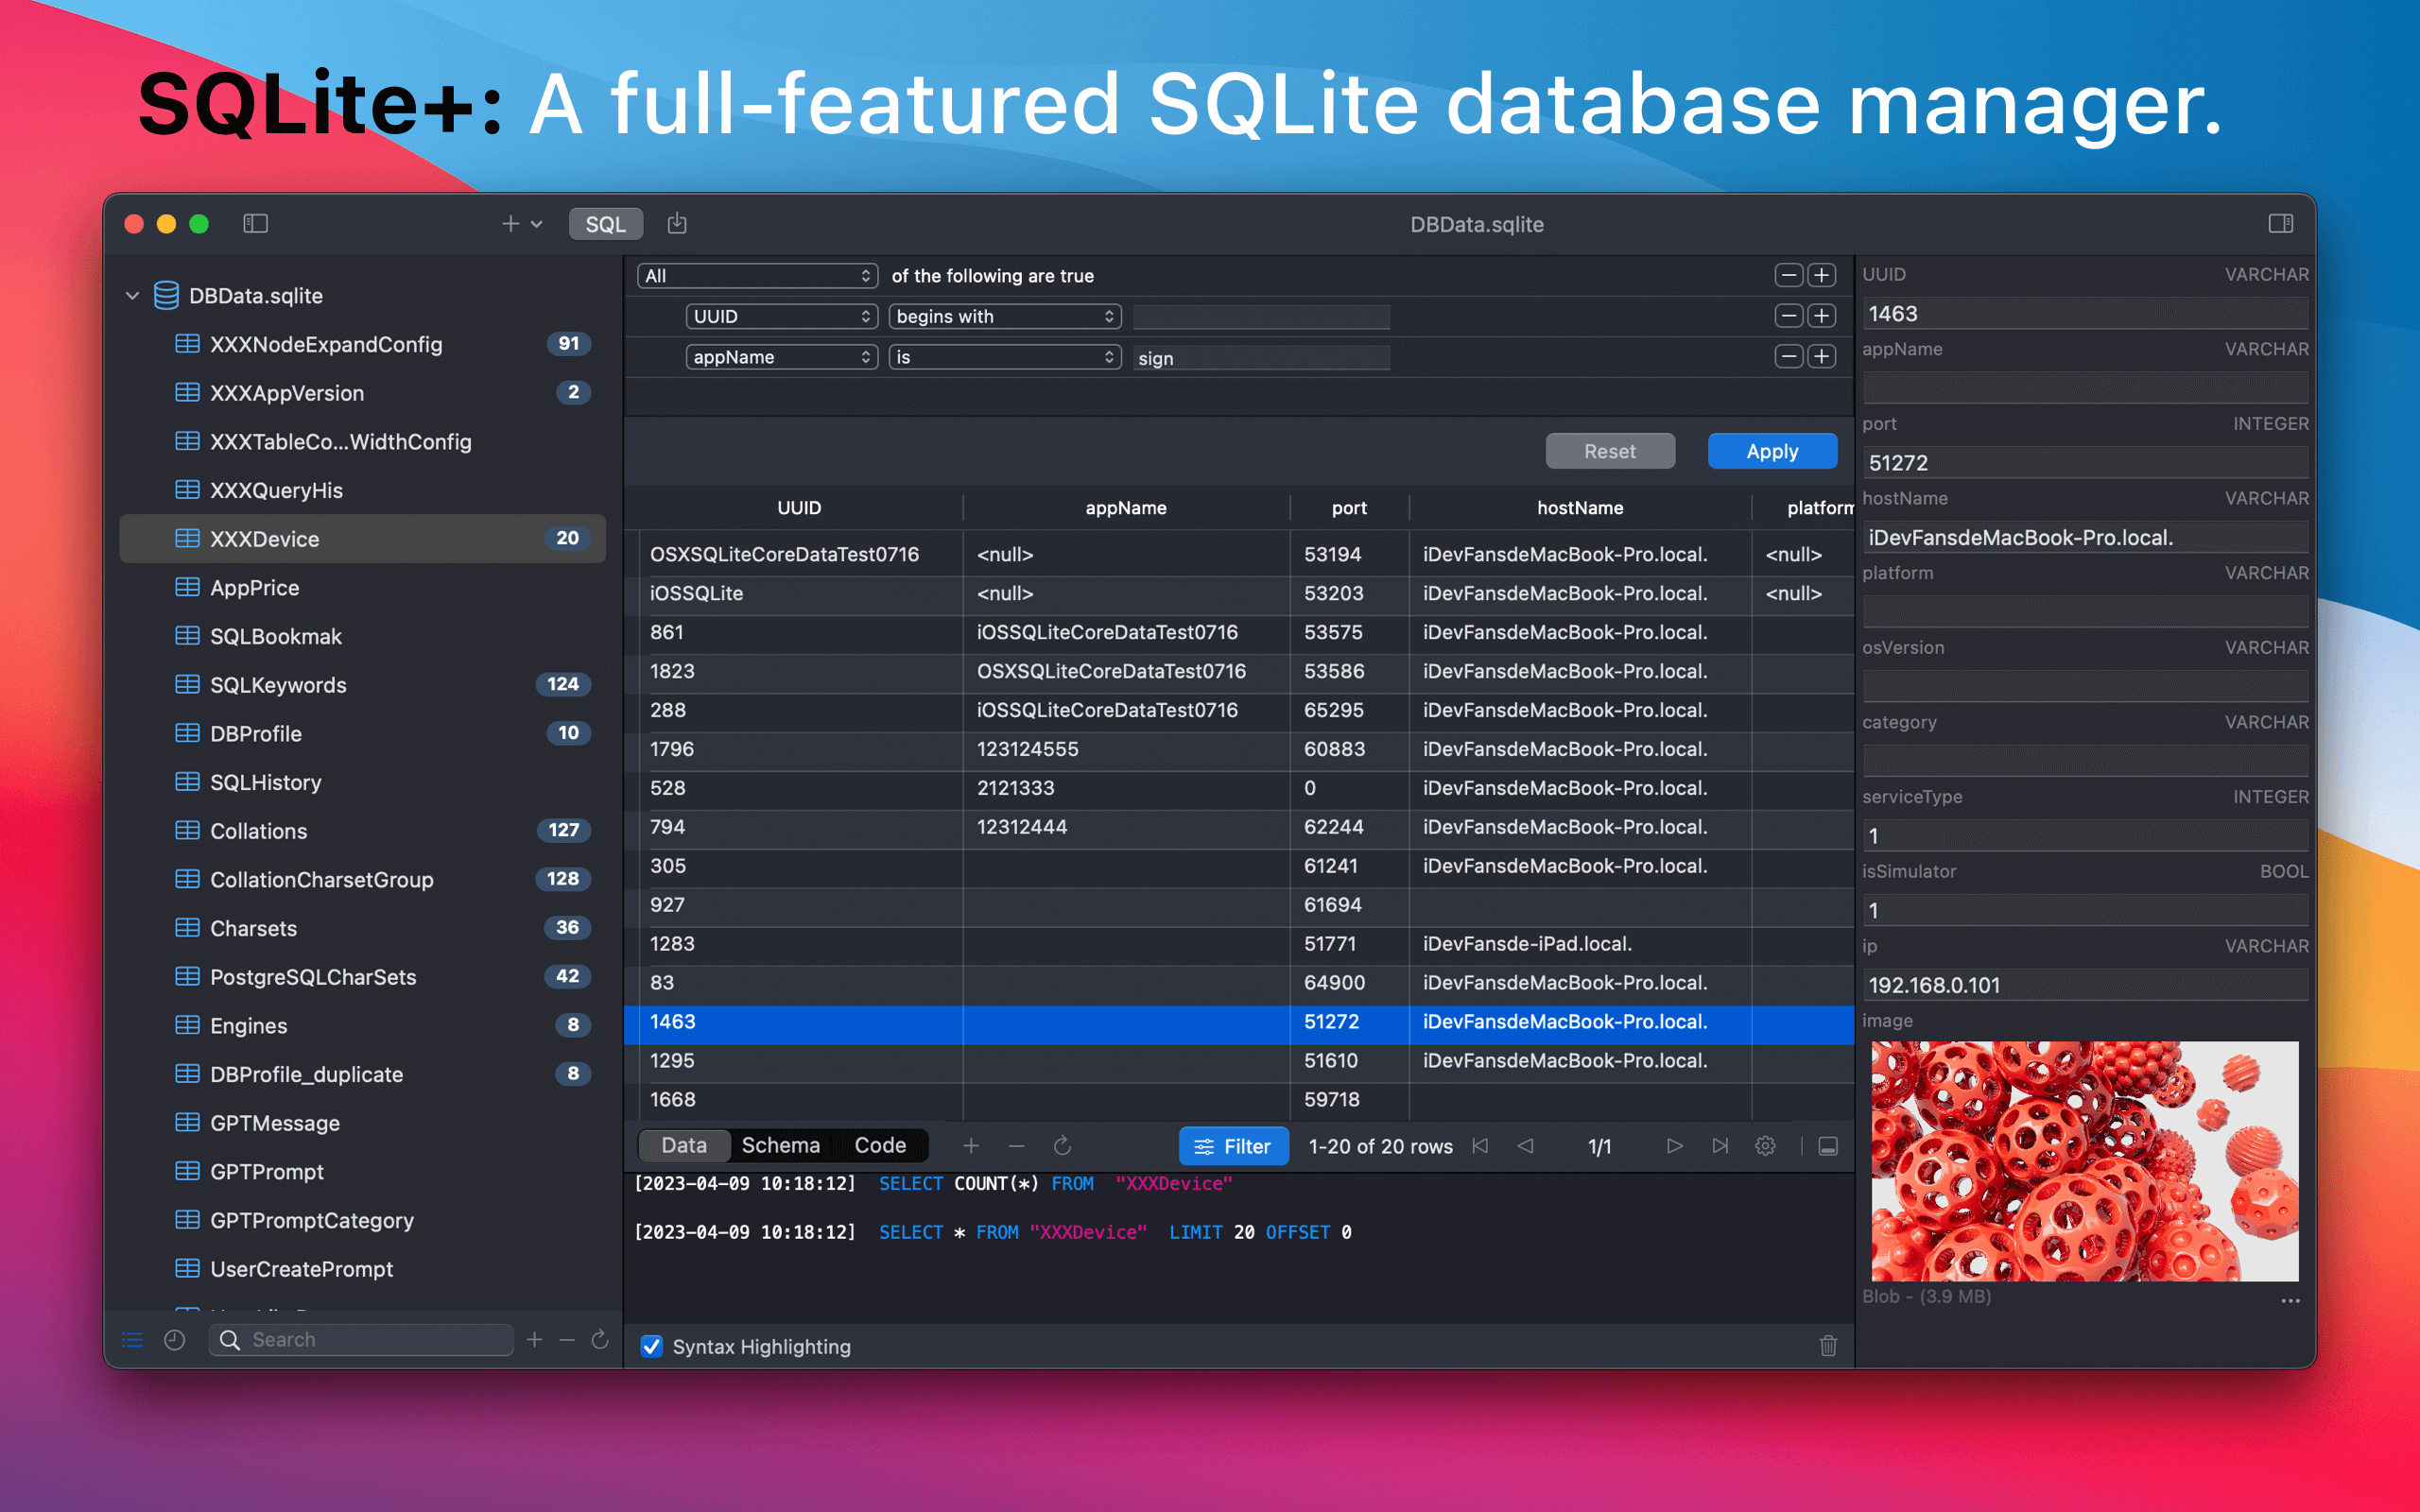Viewport: 2420px width, 1512px height.
Task: Click table icon beside Engines
Action: click(x=187, y=1025)
